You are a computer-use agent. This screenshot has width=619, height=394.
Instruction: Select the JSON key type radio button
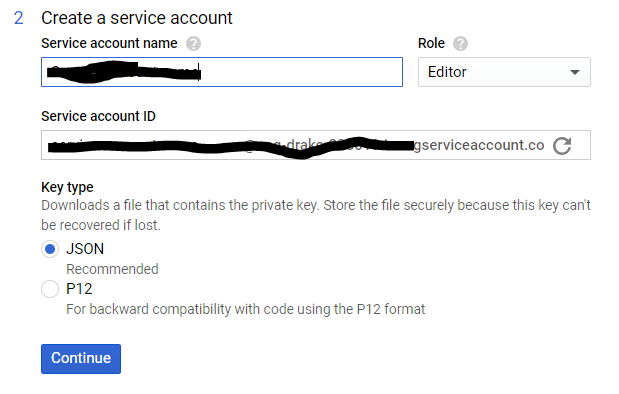tap(50, 249)
